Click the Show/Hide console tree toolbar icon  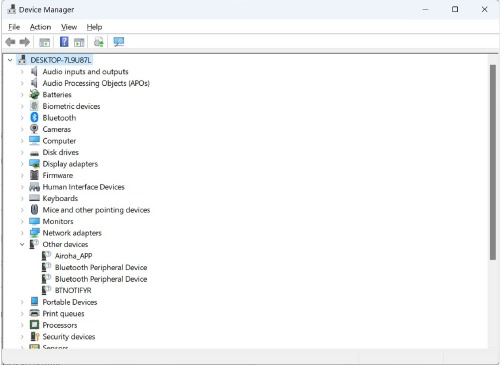tap(44, 42)
